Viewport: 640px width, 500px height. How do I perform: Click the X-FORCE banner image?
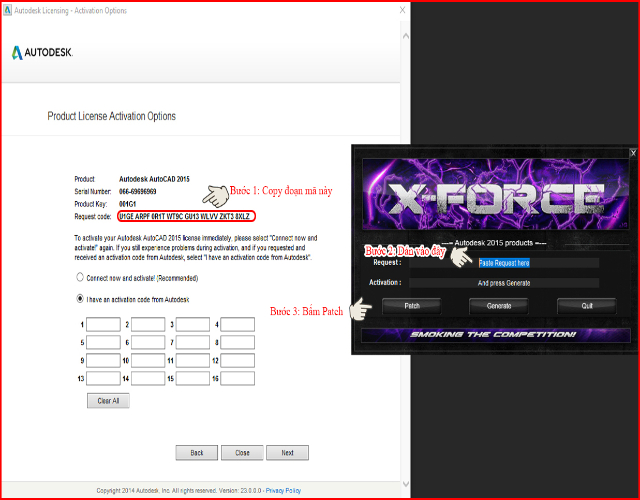(496, 194)
